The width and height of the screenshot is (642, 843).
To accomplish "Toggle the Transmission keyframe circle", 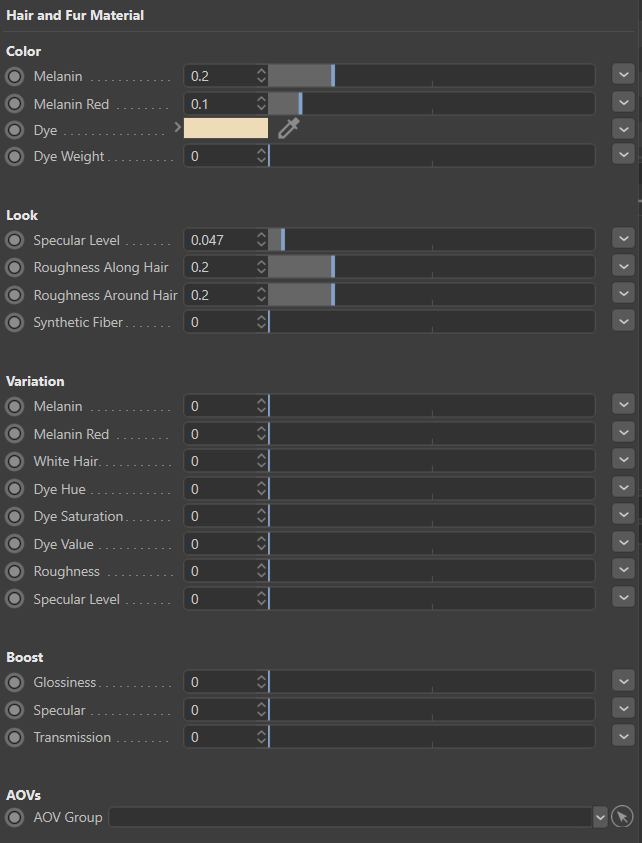I will pyautogui.click(x=15, y=737).
